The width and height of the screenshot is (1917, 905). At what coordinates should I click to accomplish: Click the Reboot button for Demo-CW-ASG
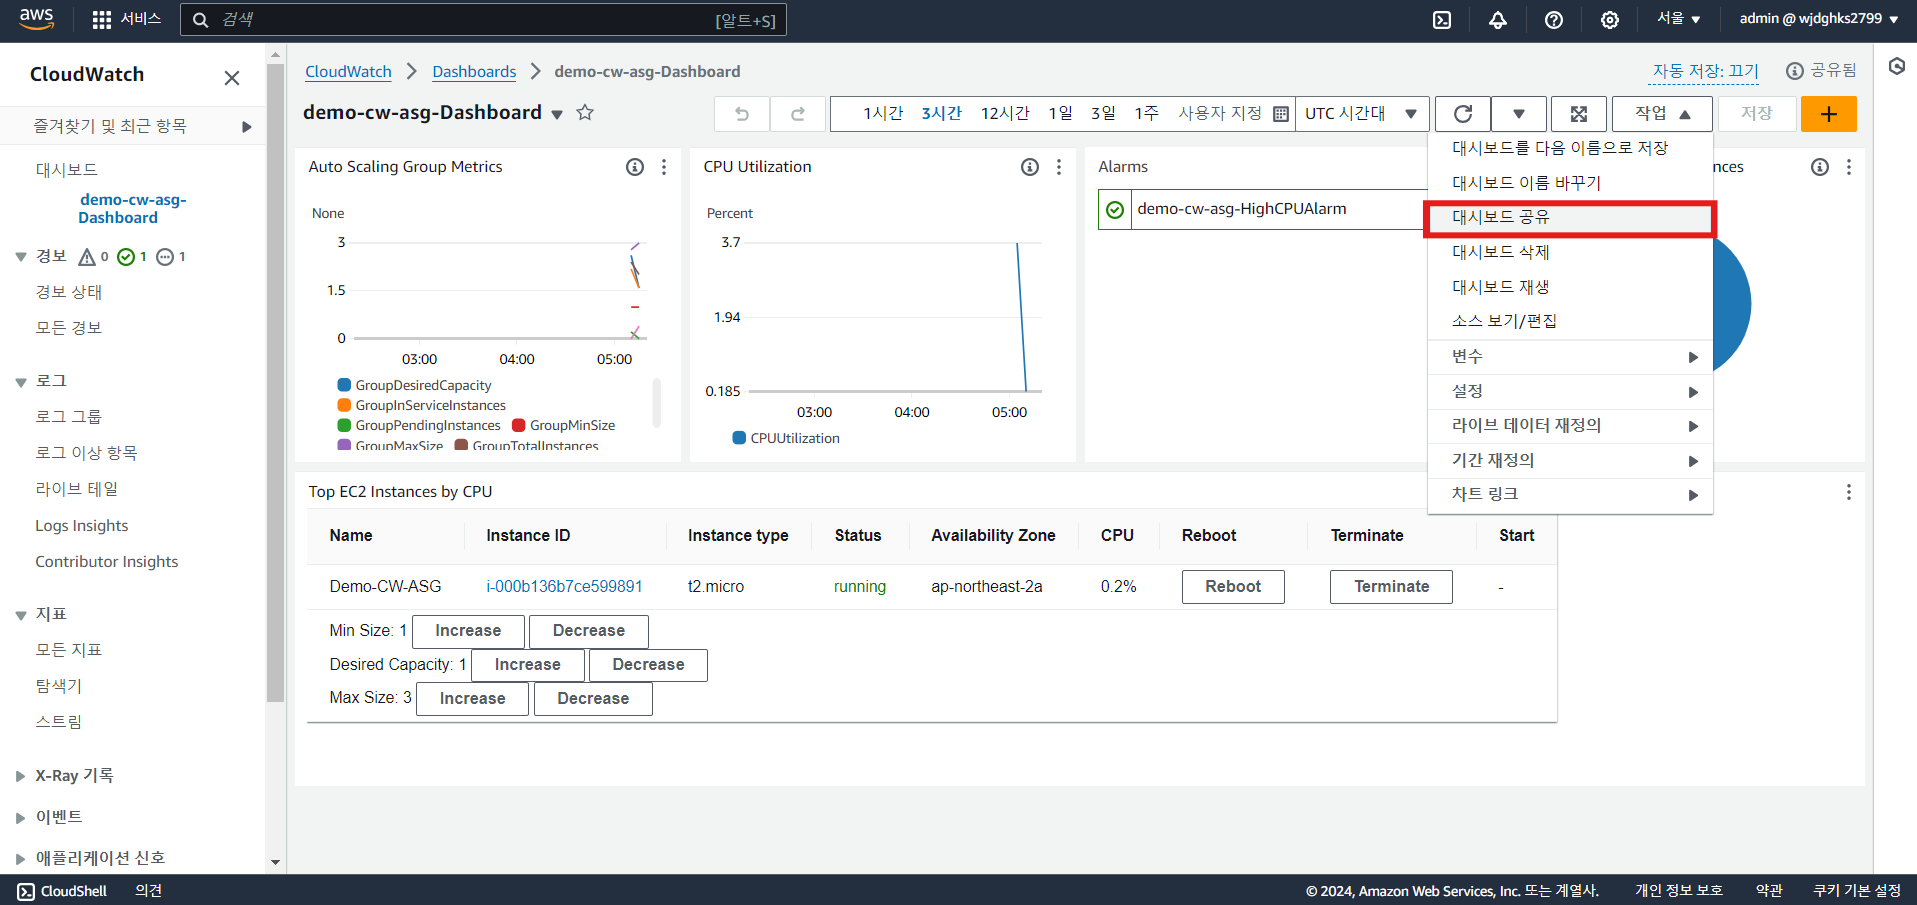click(1233, 587)
